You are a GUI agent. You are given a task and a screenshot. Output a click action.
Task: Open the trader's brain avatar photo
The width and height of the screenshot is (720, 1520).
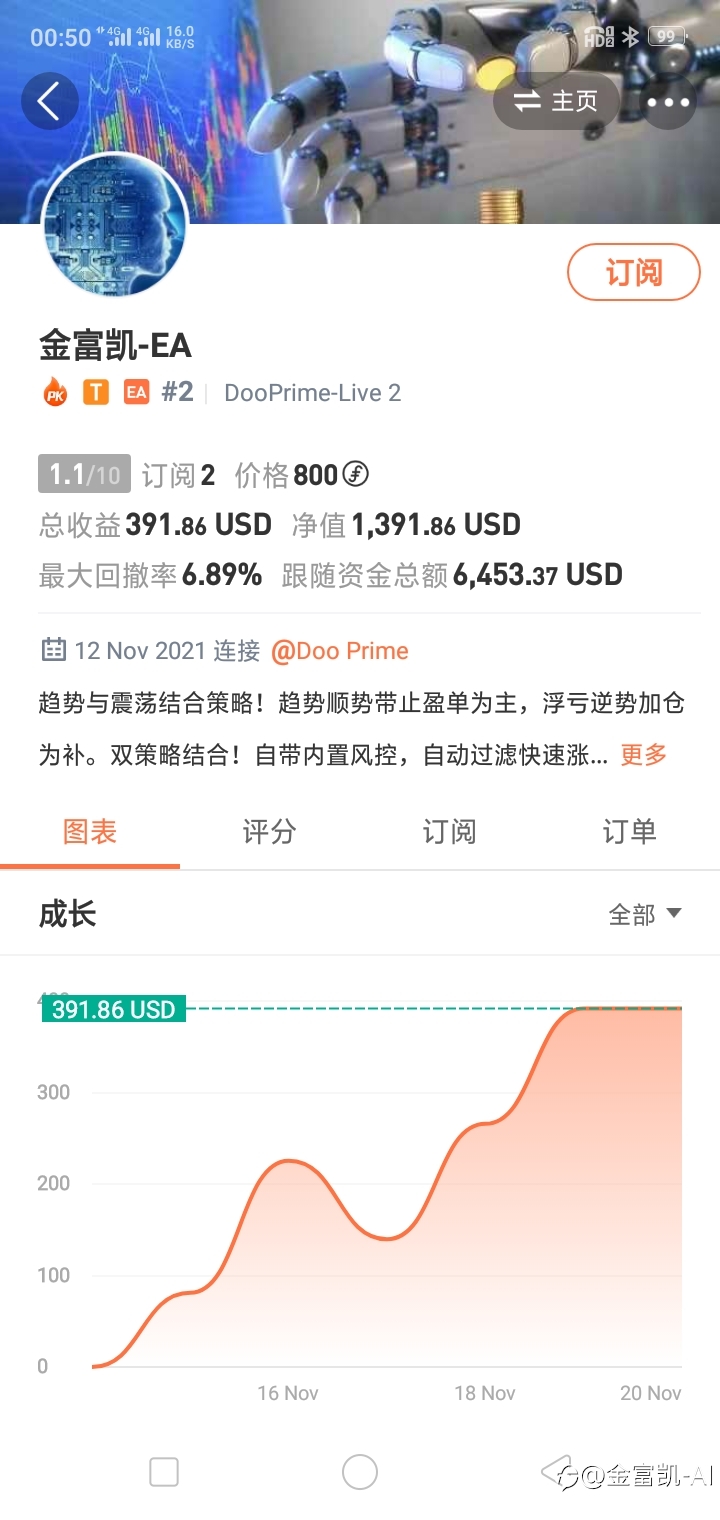pos(114,225)
